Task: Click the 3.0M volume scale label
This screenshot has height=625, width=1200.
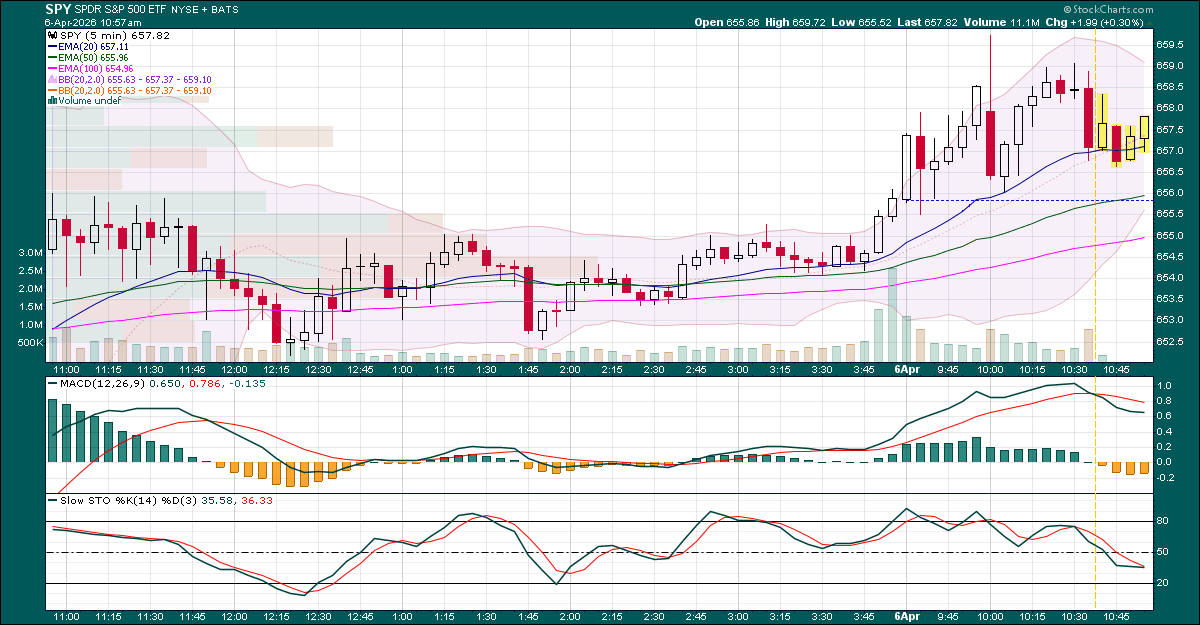Action: pyautogui.click(x=30, y=252)
